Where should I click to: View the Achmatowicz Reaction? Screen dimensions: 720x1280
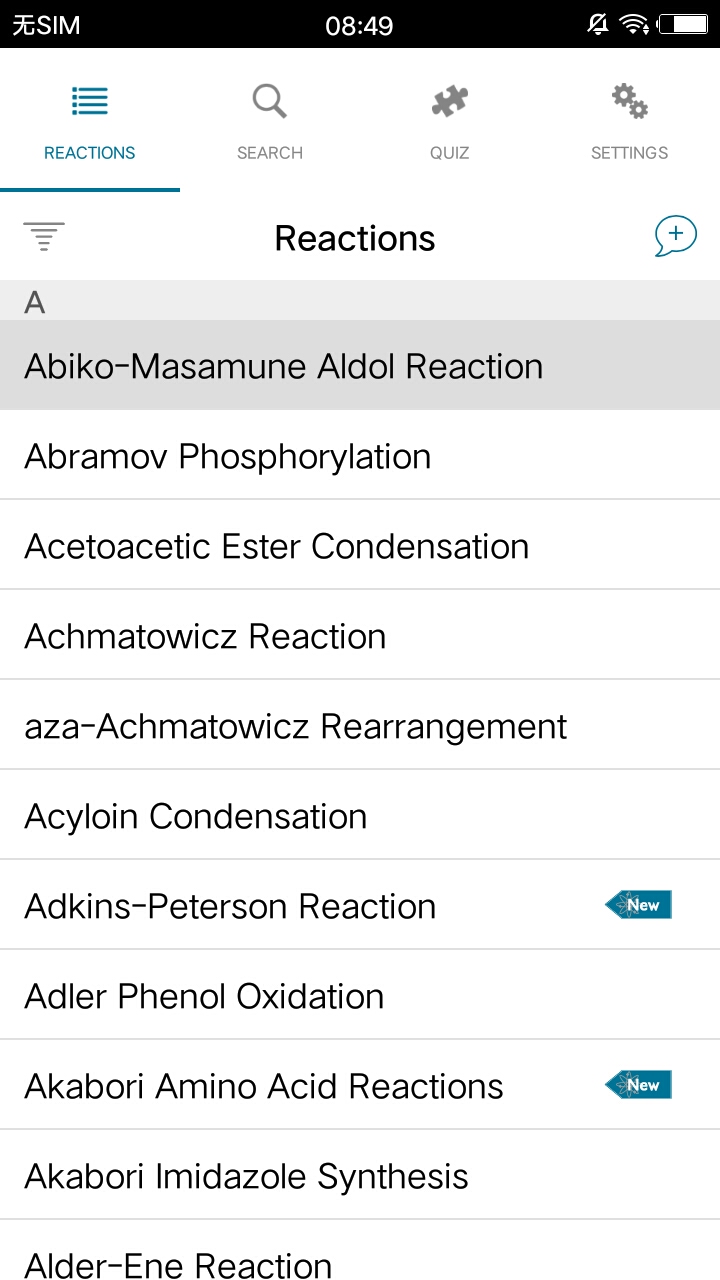coord(205,636)
